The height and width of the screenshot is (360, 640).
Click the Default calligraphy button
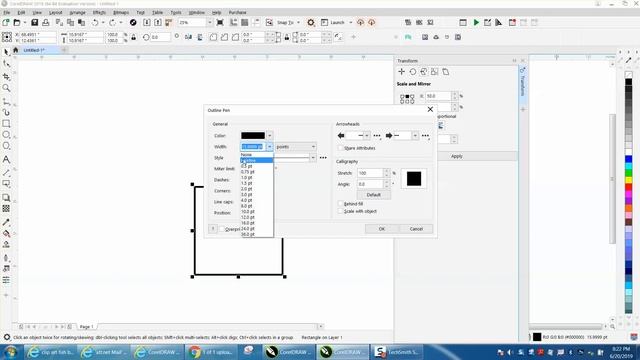(373, 195)
